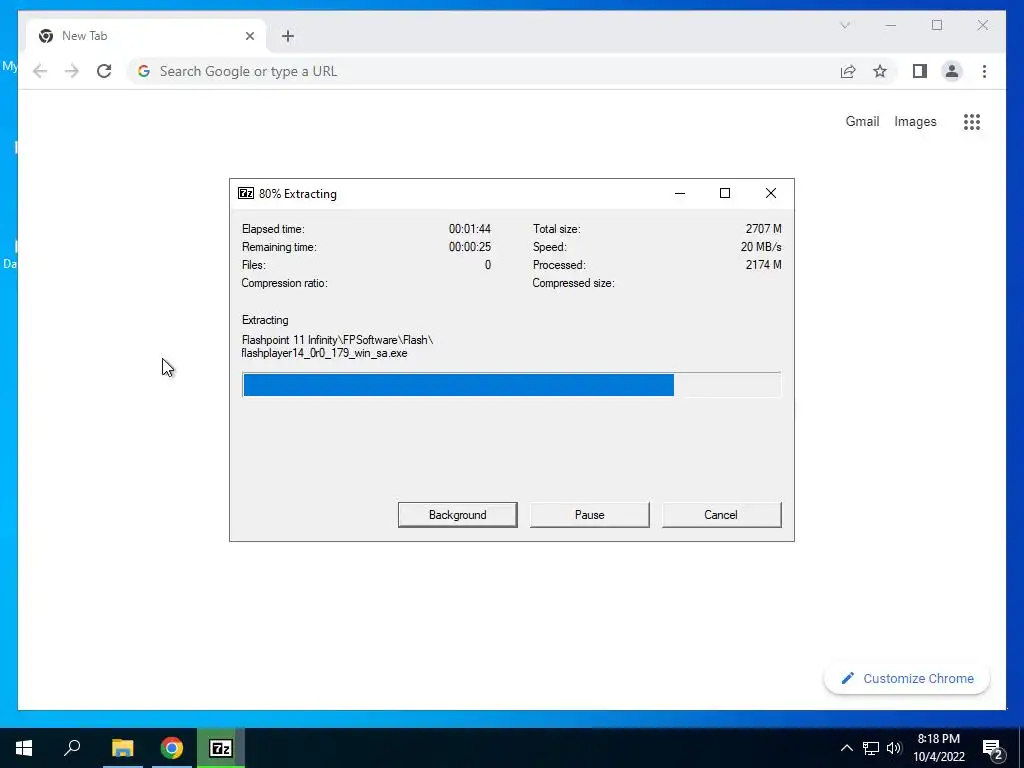Screen dimensions: 1024x768
Task: Click the Remaining time value 00:00:25
Action: [470, 247]
